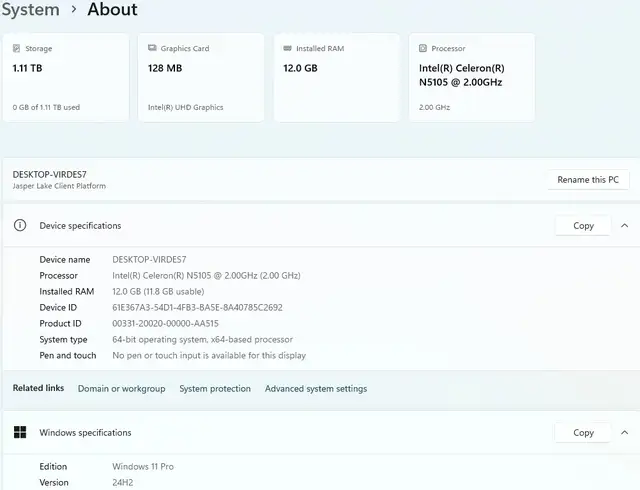Open the Domain or workgroup link
This screenshot has width=640, height=490.
point(121,389)
